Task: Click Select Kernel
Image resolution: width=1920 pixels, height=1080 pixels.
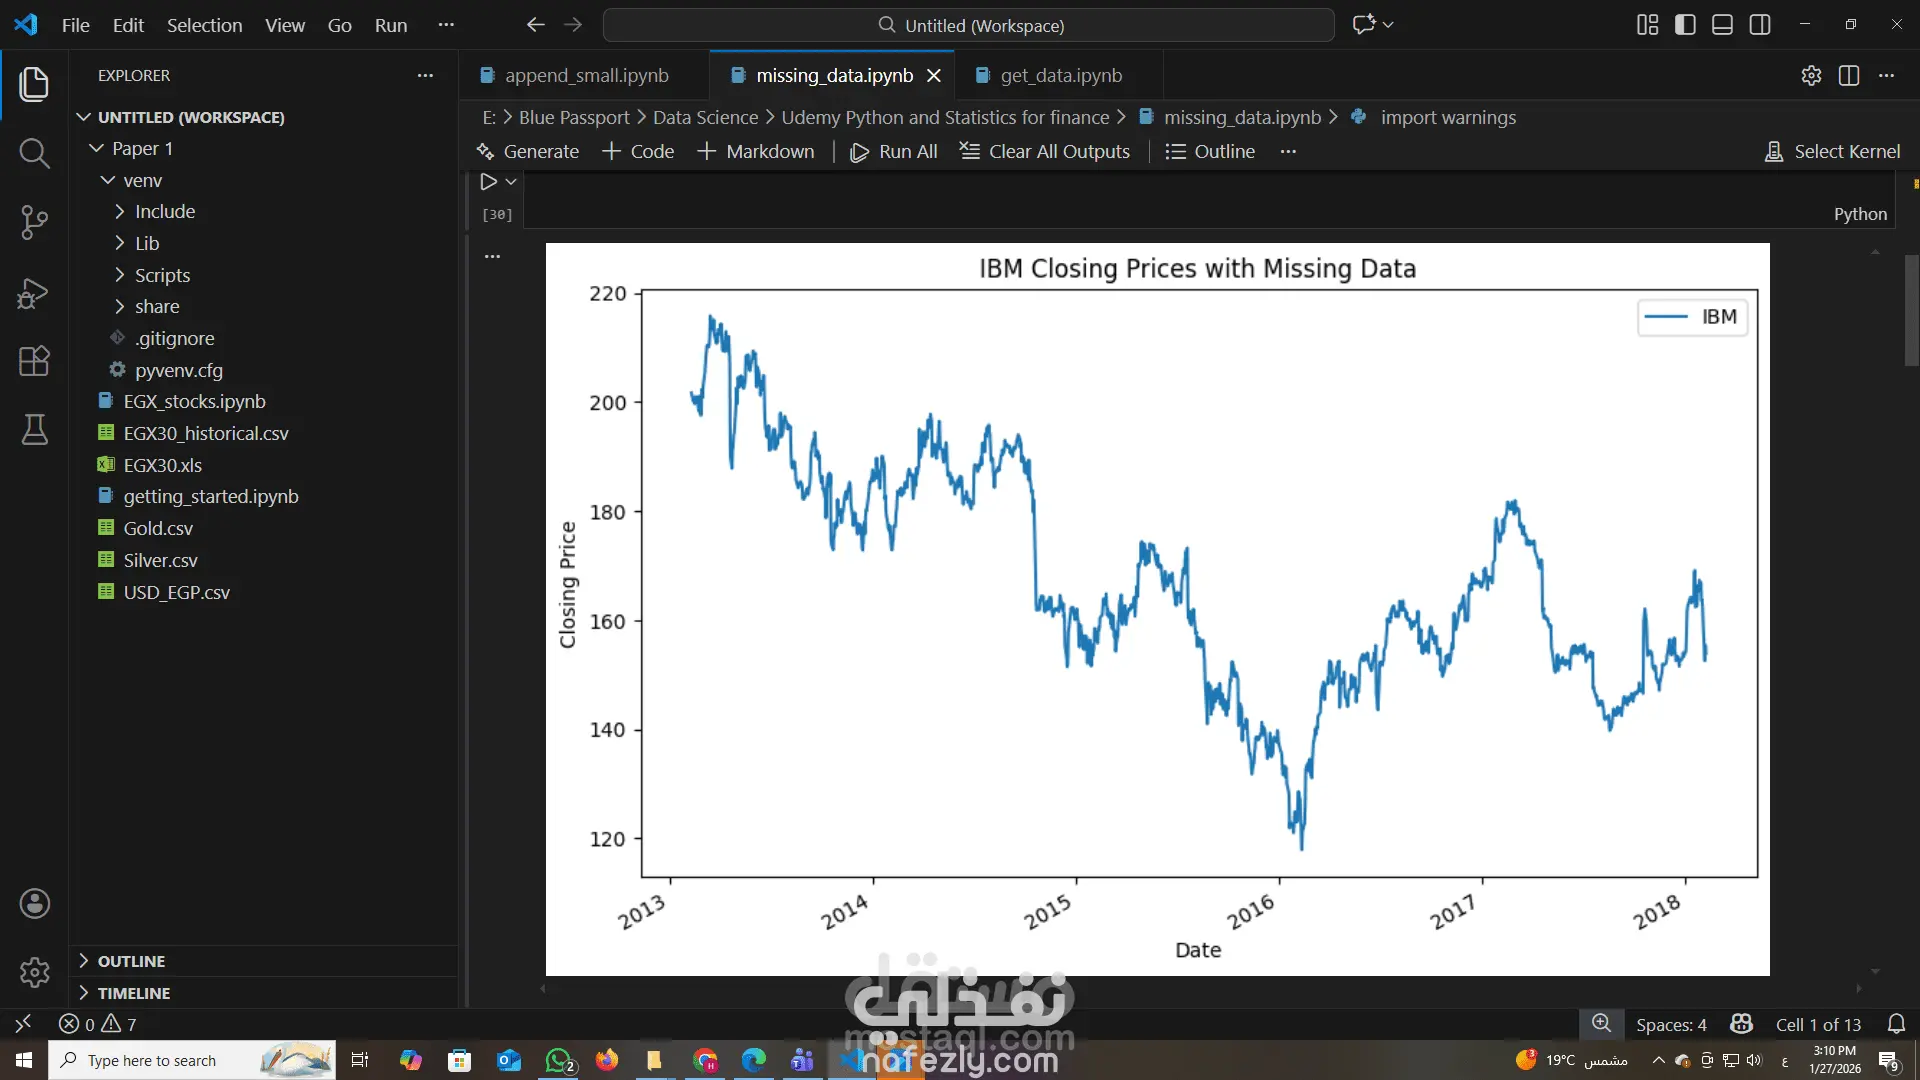Action: point(1833,152)
